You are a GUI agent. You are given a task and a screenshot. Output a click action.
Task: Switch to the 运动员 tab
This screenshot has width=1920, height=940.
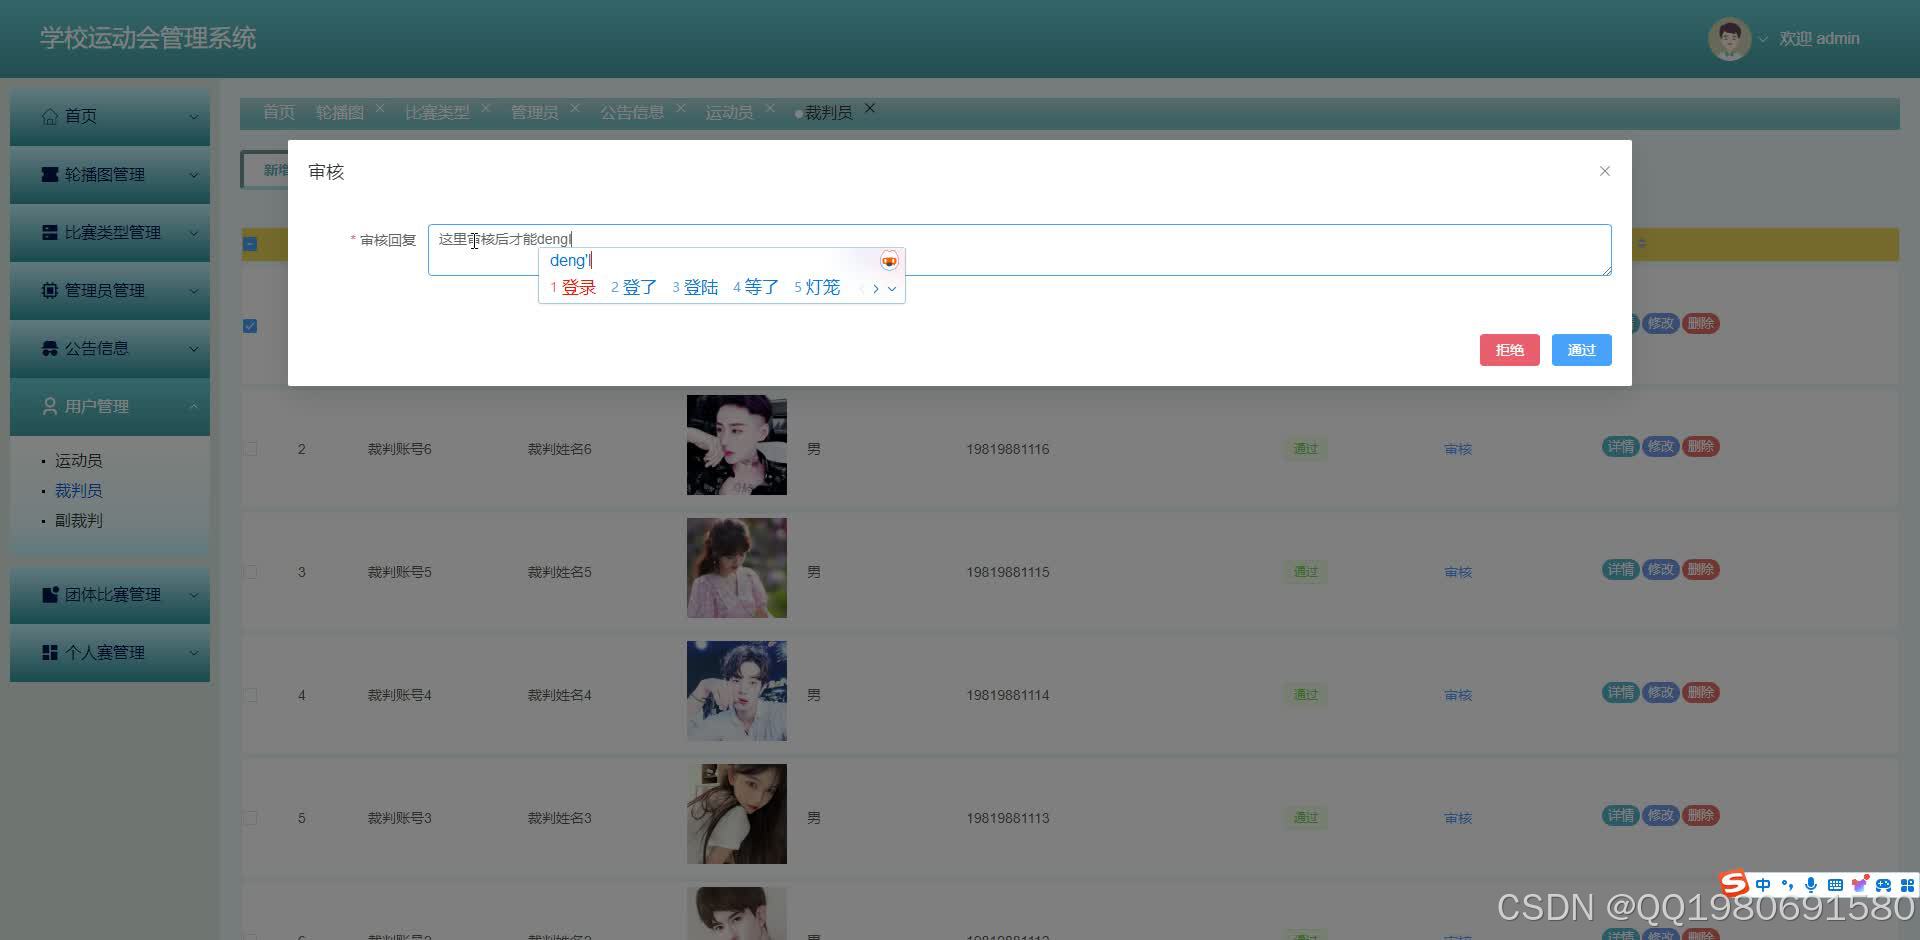click(x=729, y=112)
